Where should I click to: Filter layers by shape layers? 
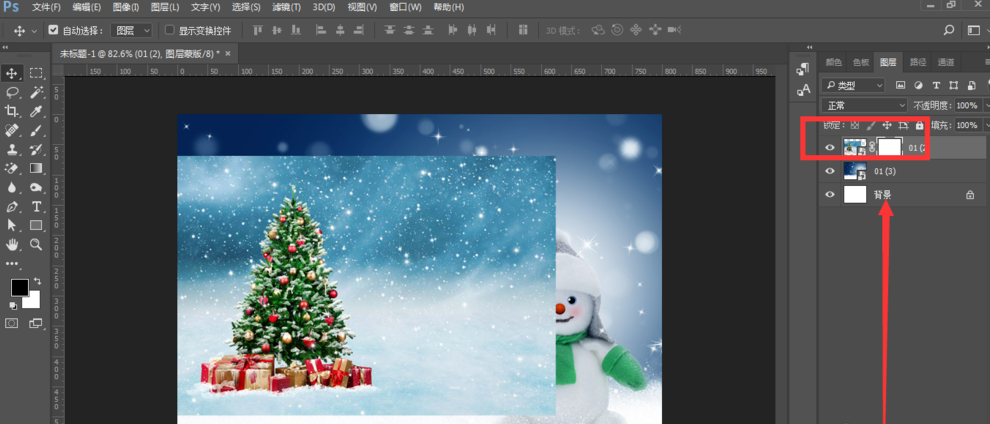tap(953, 85)
